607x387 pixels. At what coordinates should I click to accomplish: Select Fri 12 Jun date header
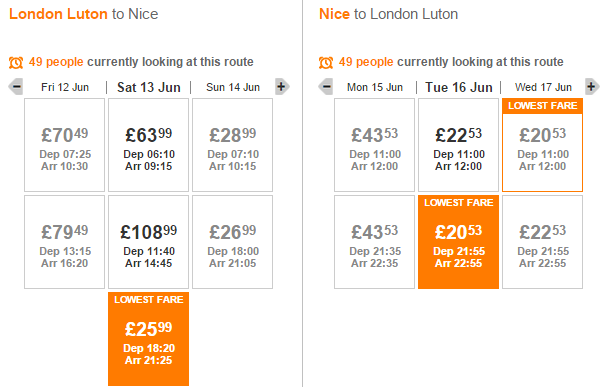tap(65, 87)
